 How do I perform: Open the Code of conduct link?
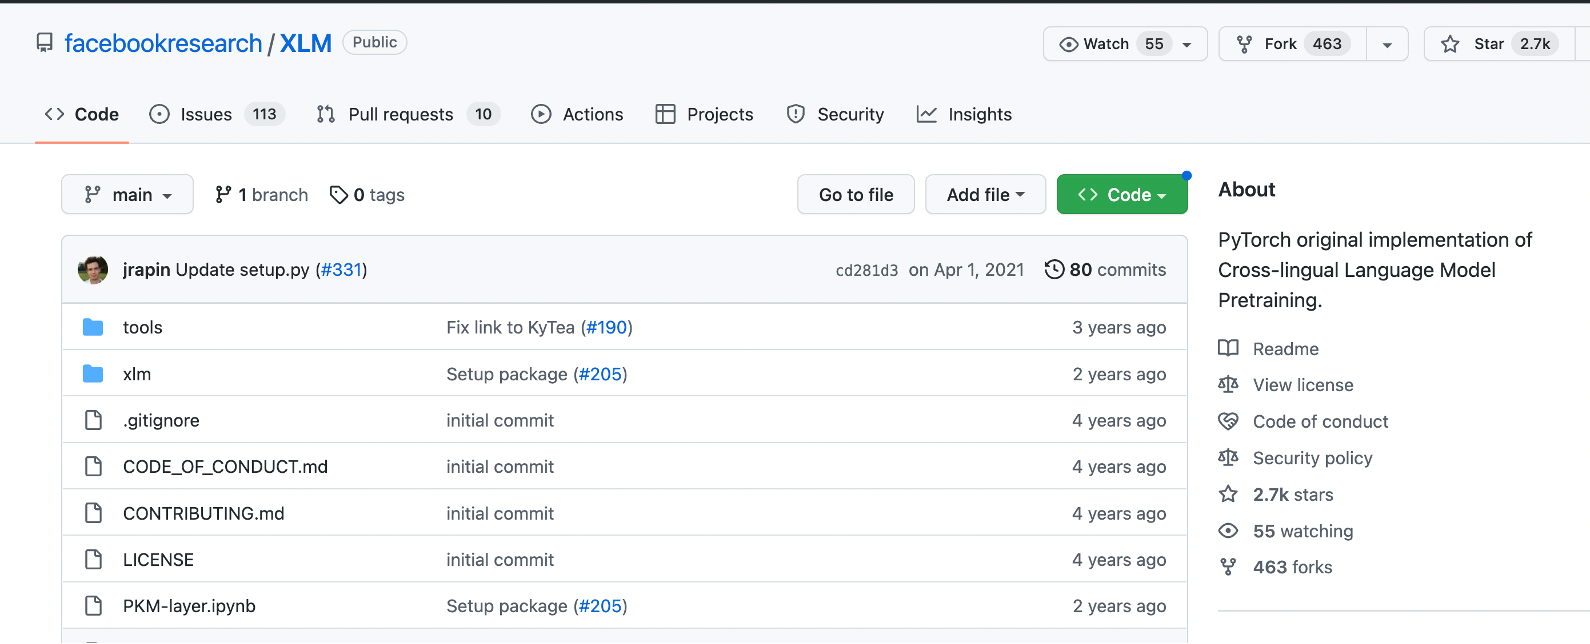pos(1320,422)
